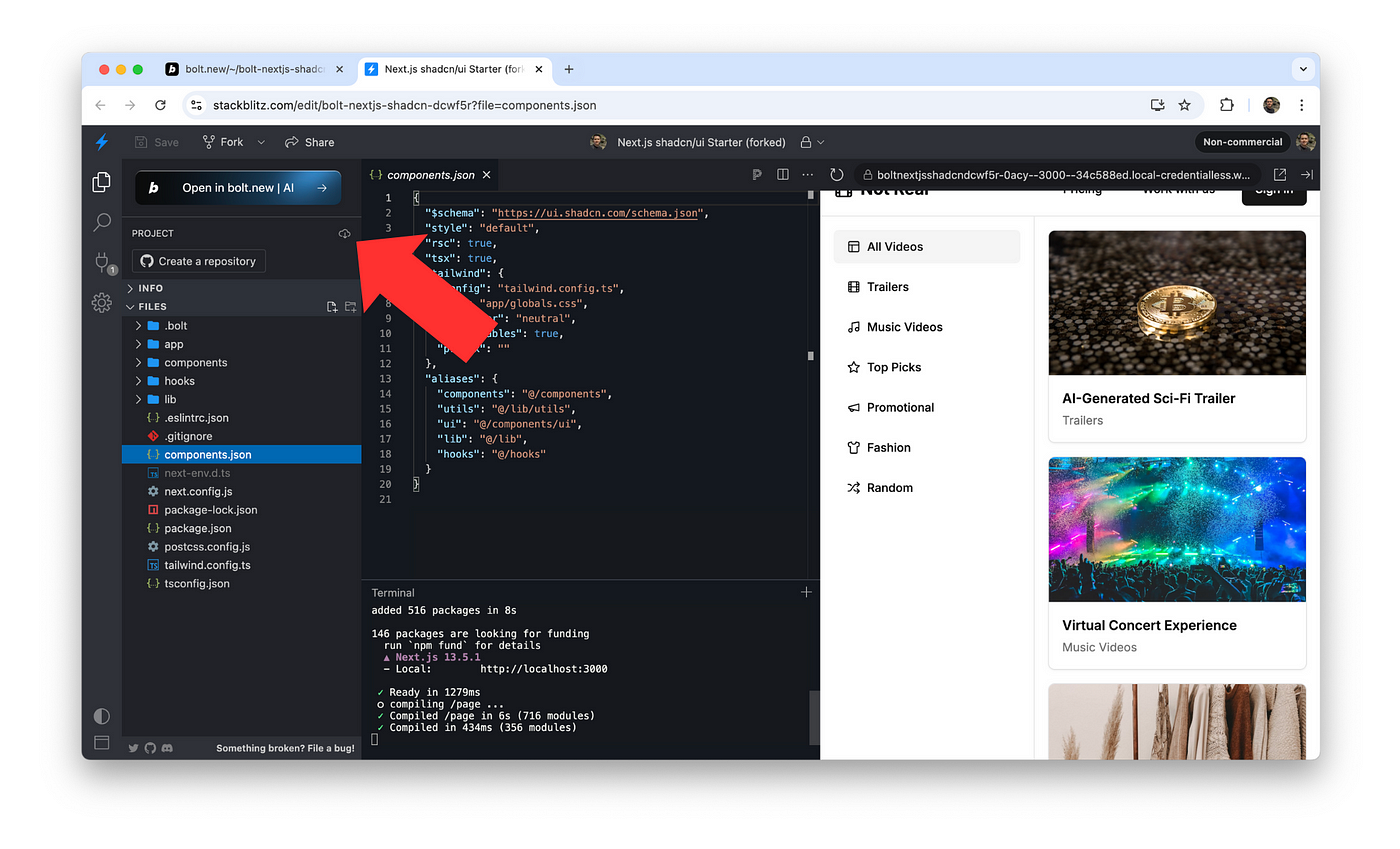Click the Share button
Image resolution: width=1400 pixels, height=849 pixels.
pos(309,142)
